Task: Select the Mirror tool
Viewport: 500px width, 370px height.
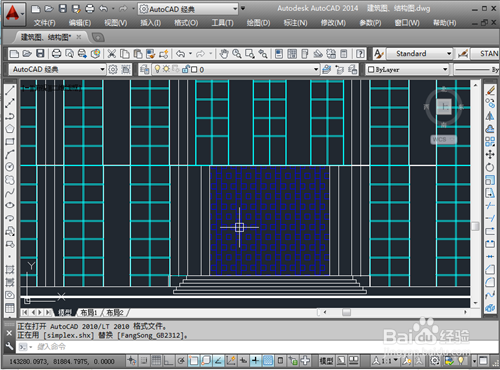Action: tap(490, 116)
